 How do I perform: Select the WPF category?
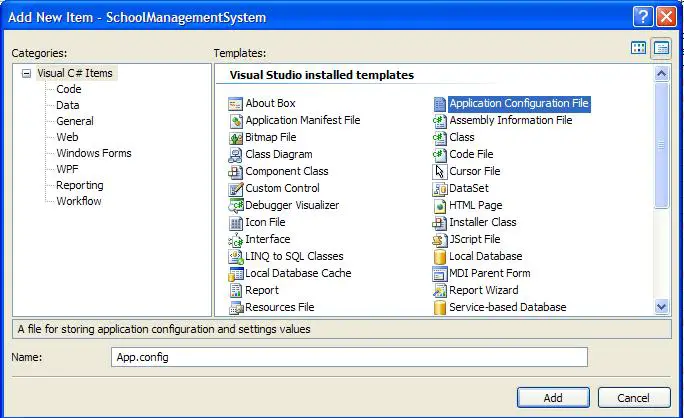coord(67,169)
